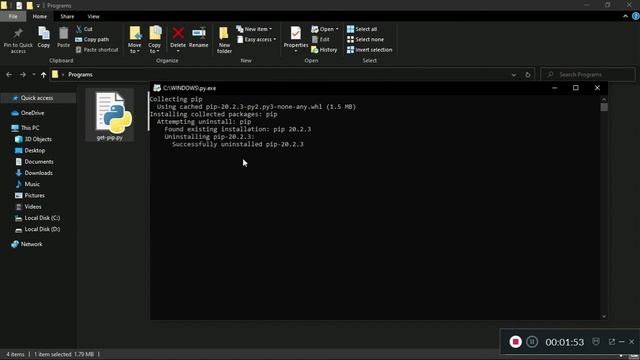
Task: Click Edit in Open group
Action: [x=321, y=40]
